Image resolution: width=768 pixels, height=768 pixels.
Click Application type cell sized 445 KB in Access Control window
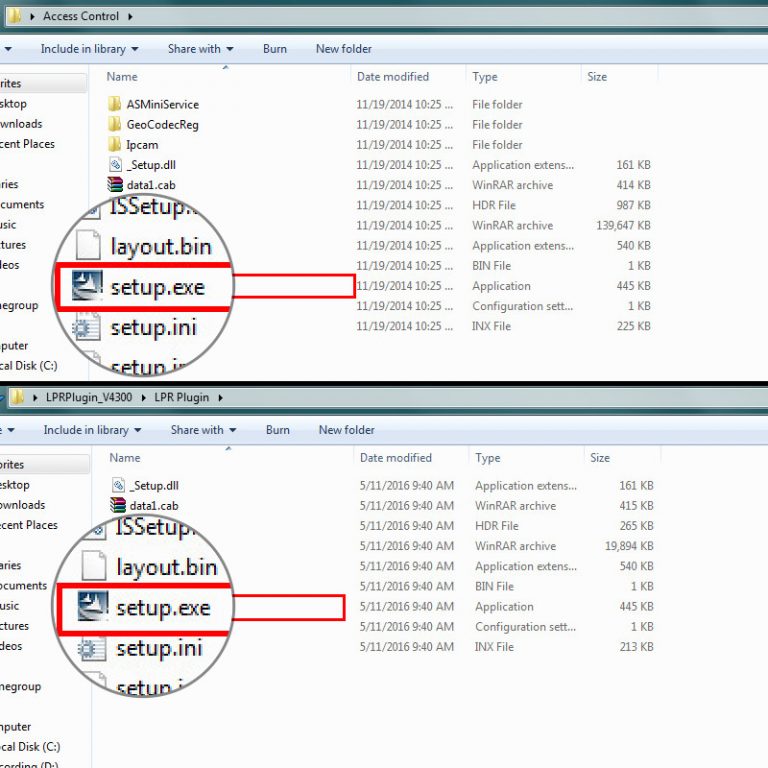click(501, 286)
